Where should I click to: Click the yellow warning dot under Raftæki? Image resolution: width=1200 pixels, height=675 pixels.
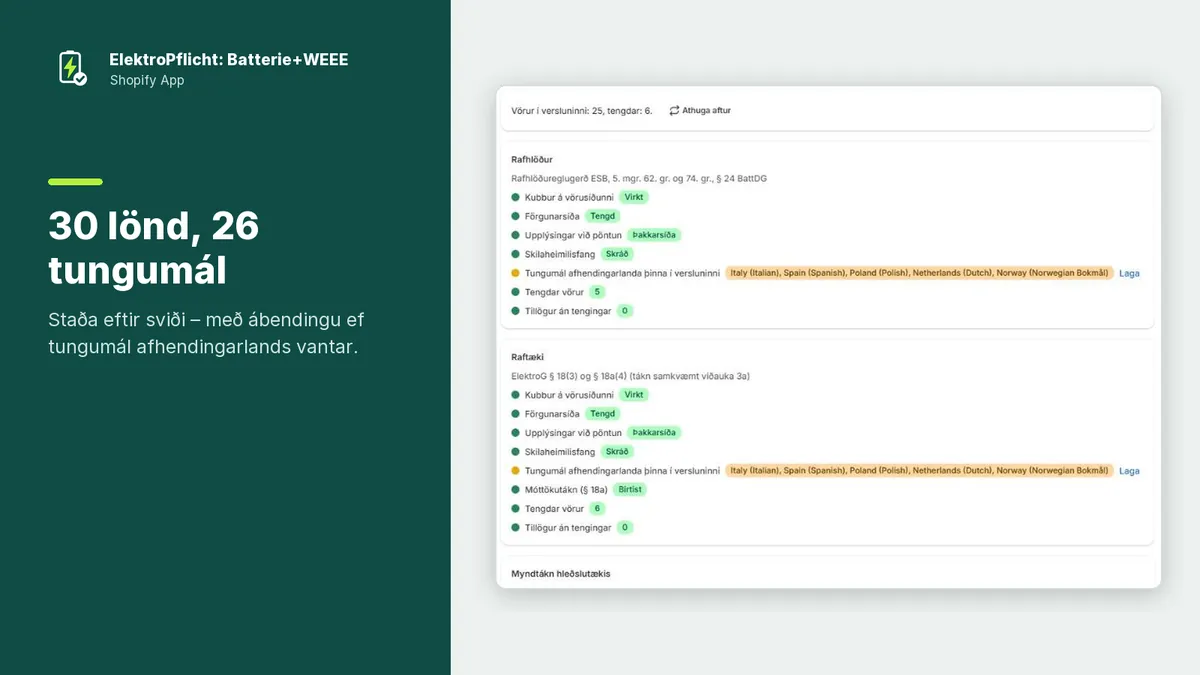coord(516,471)
